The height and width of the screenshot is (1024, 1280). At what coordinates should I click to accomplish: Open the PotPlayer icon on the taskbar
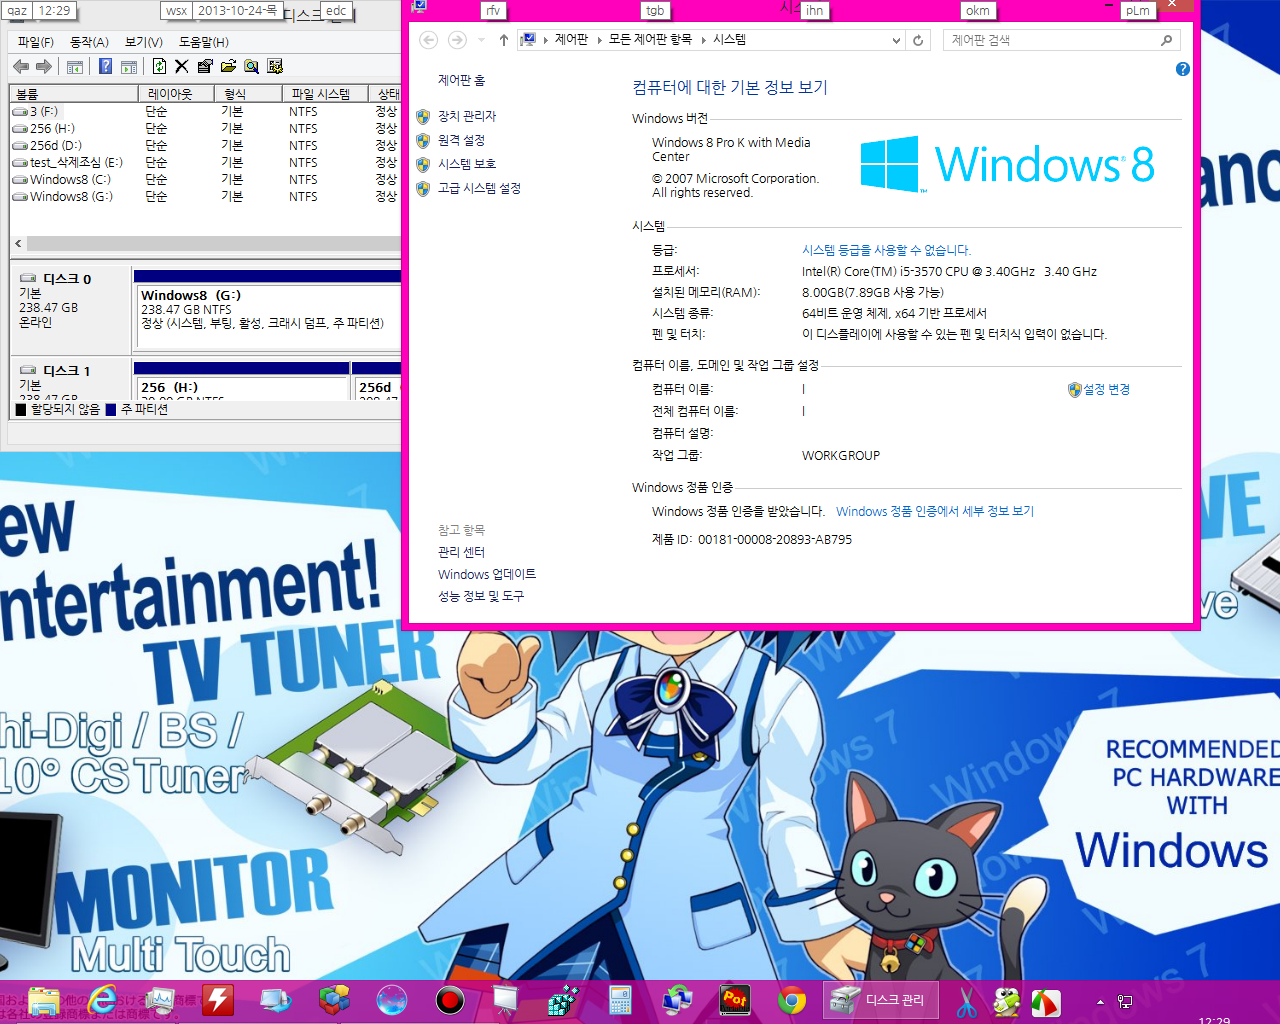pyautogui.click(x=735, y=999)
